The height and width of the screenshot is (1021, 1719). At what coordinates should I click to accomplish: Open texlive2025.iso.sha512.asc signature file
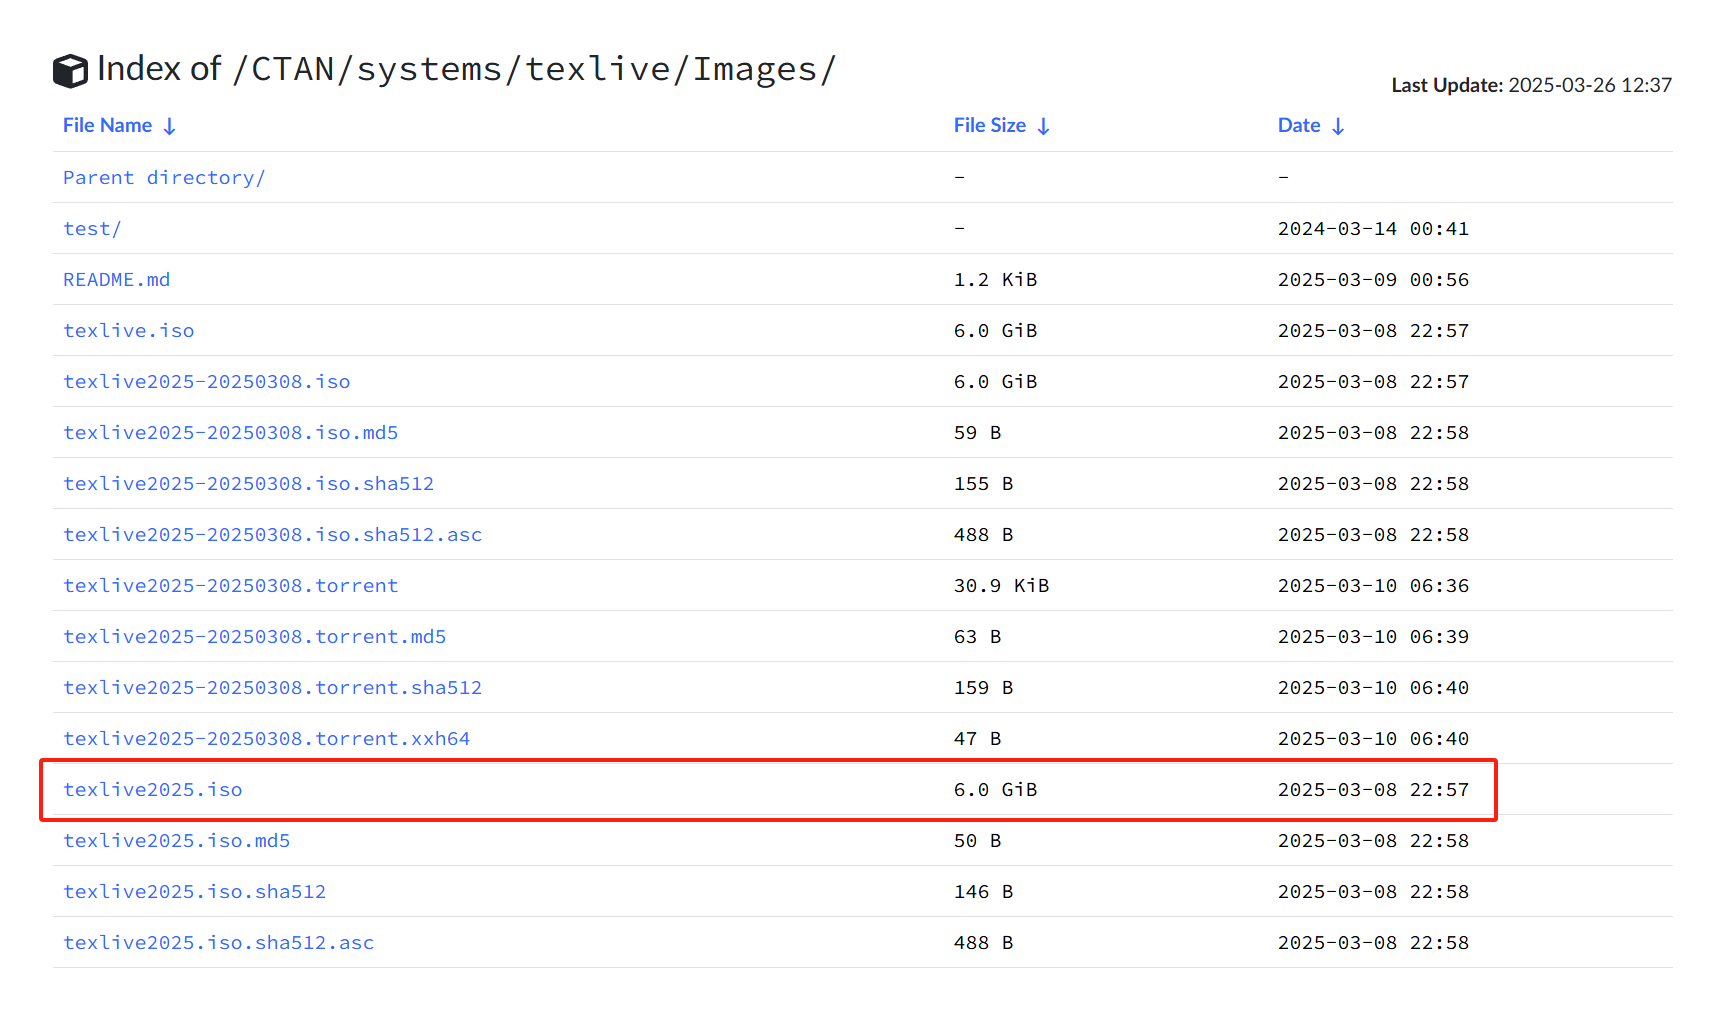218,943
